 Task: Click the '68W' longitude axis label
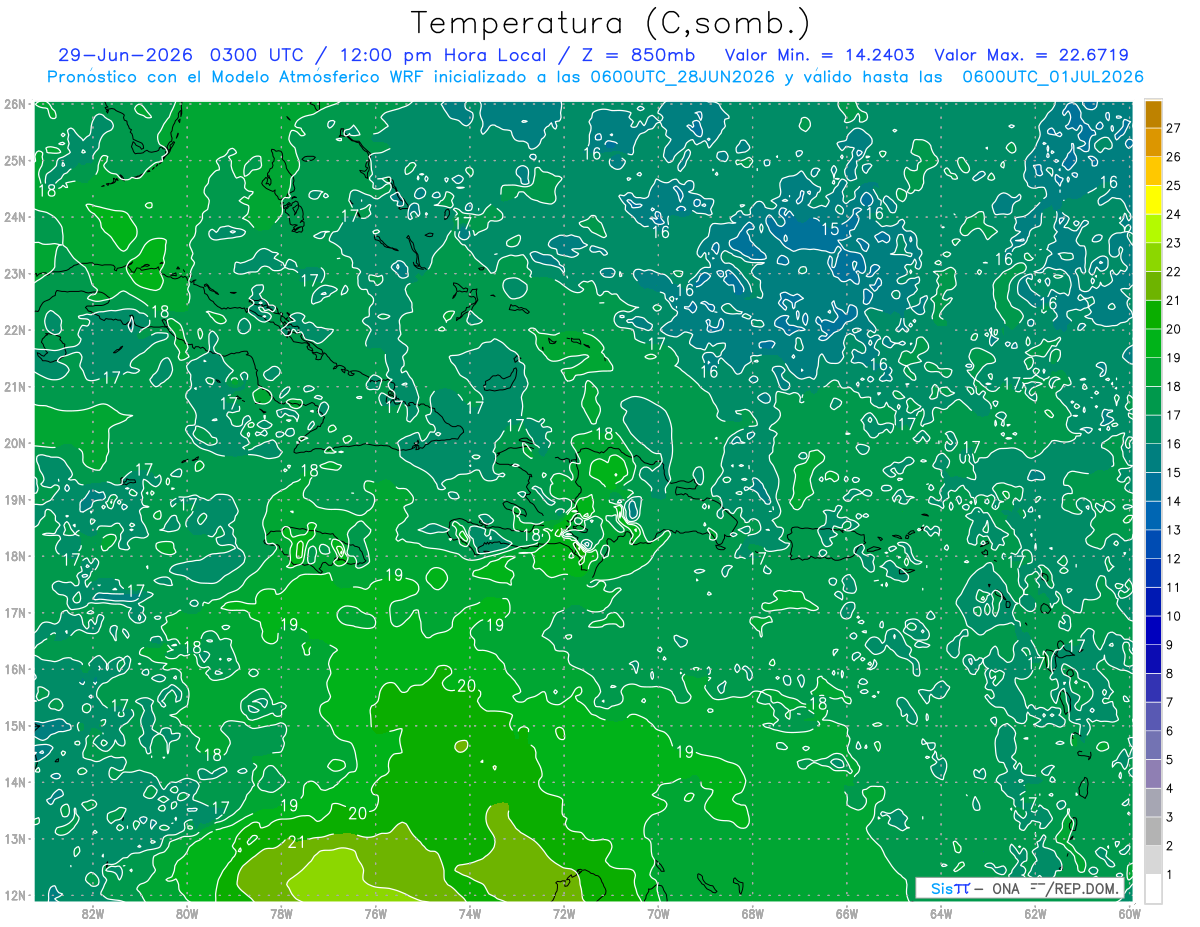pos(753,913)
